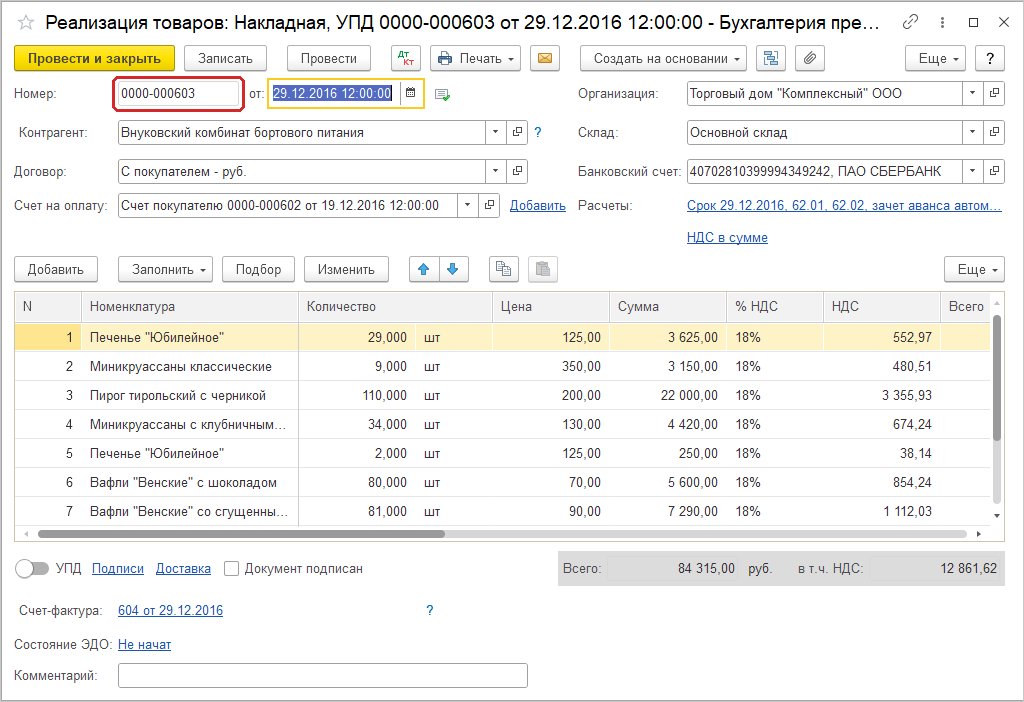Click the Провести button
Image resolution: width=1024 pixels, height=702 pixels.
pos(328,58)
